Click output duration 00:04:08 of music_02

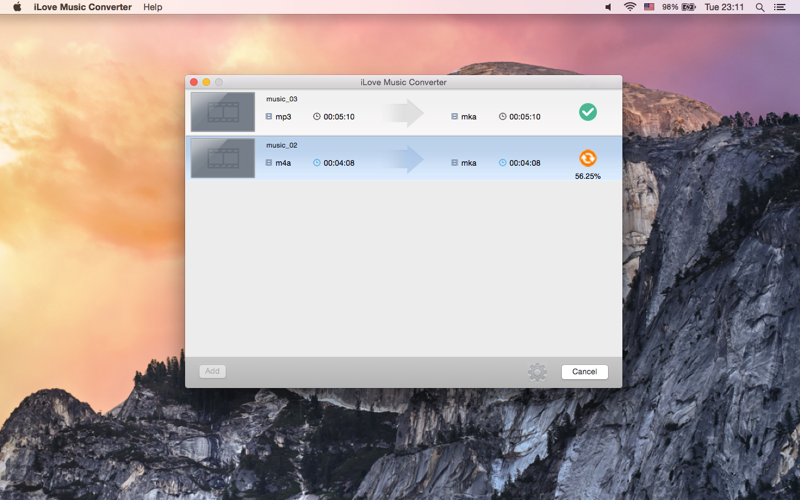coord(524,163)
